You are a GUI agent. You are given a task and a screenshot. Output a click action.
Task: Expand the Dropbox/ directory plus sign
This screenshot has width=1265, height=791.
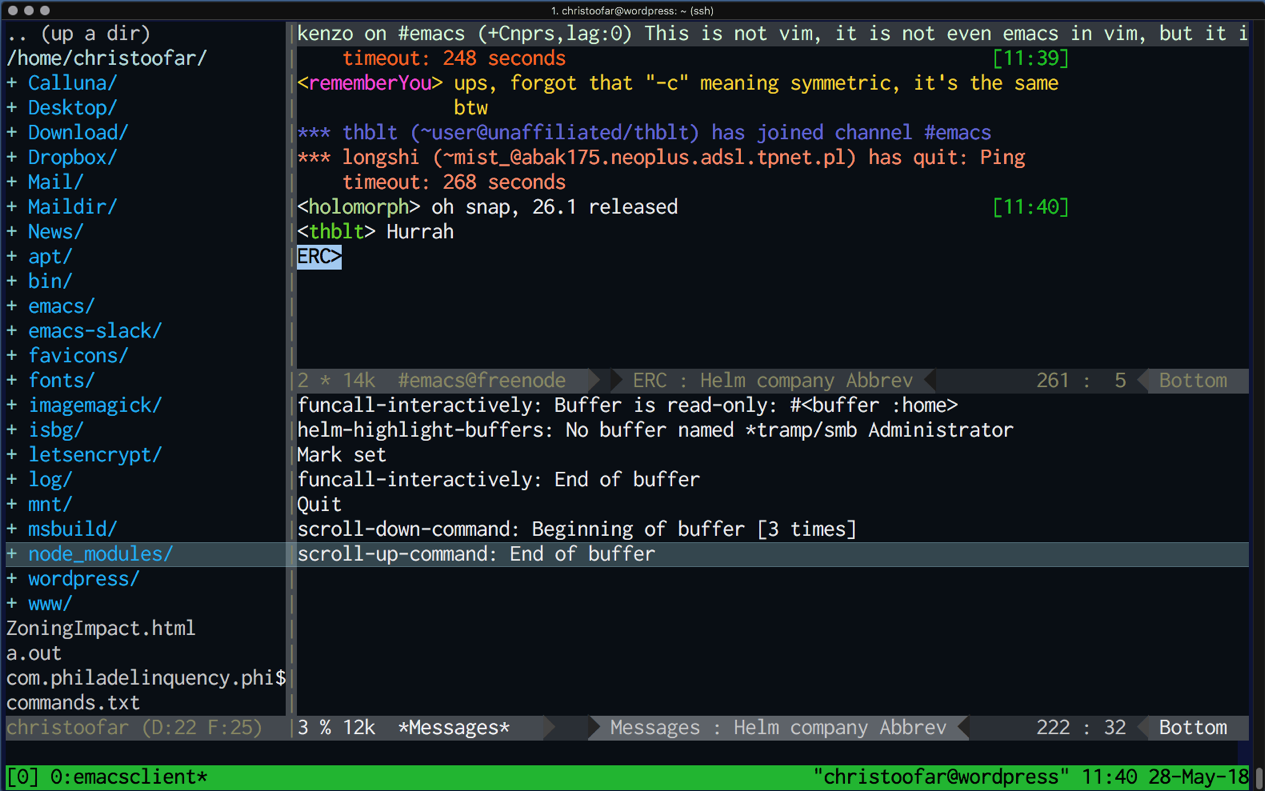pos(12,158)
